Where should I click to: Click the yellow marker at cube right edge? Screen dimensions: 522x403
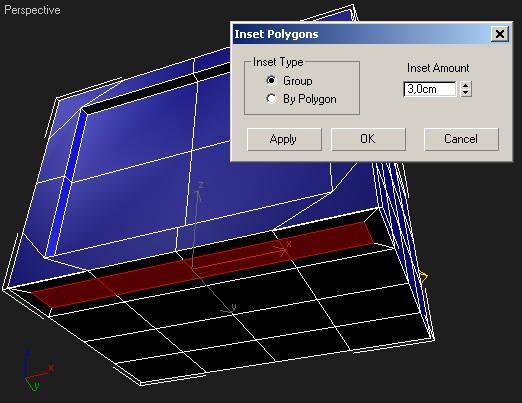pyautogui.click(x=424, y=277)
